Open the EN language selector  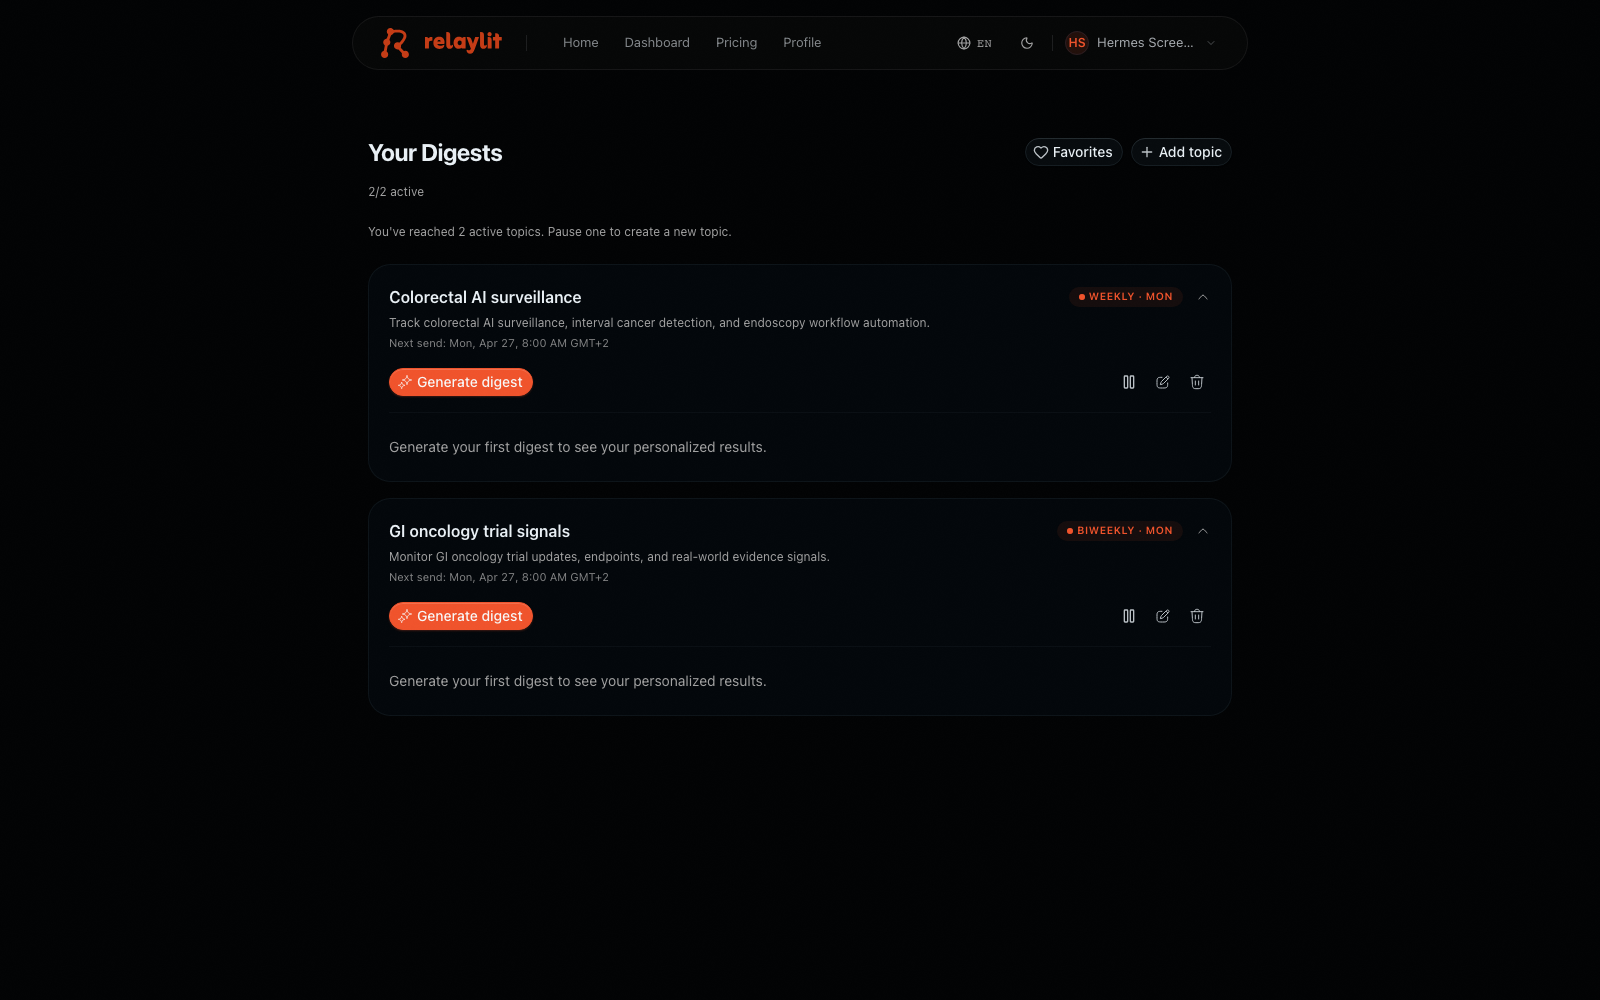[975, 43]
